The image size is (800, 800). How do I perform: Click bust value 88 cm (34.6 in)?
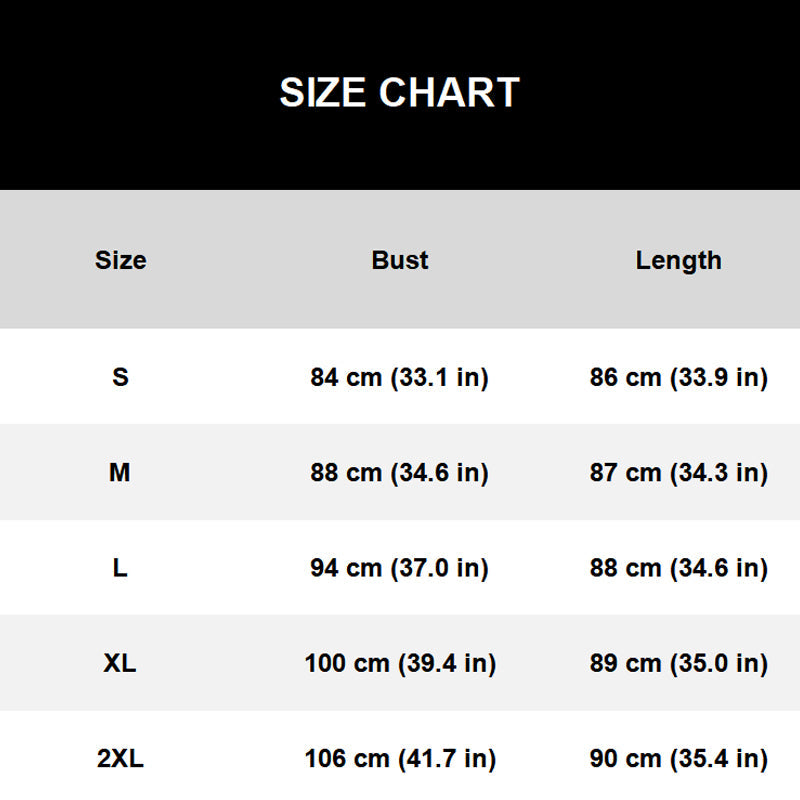(399, 472)
